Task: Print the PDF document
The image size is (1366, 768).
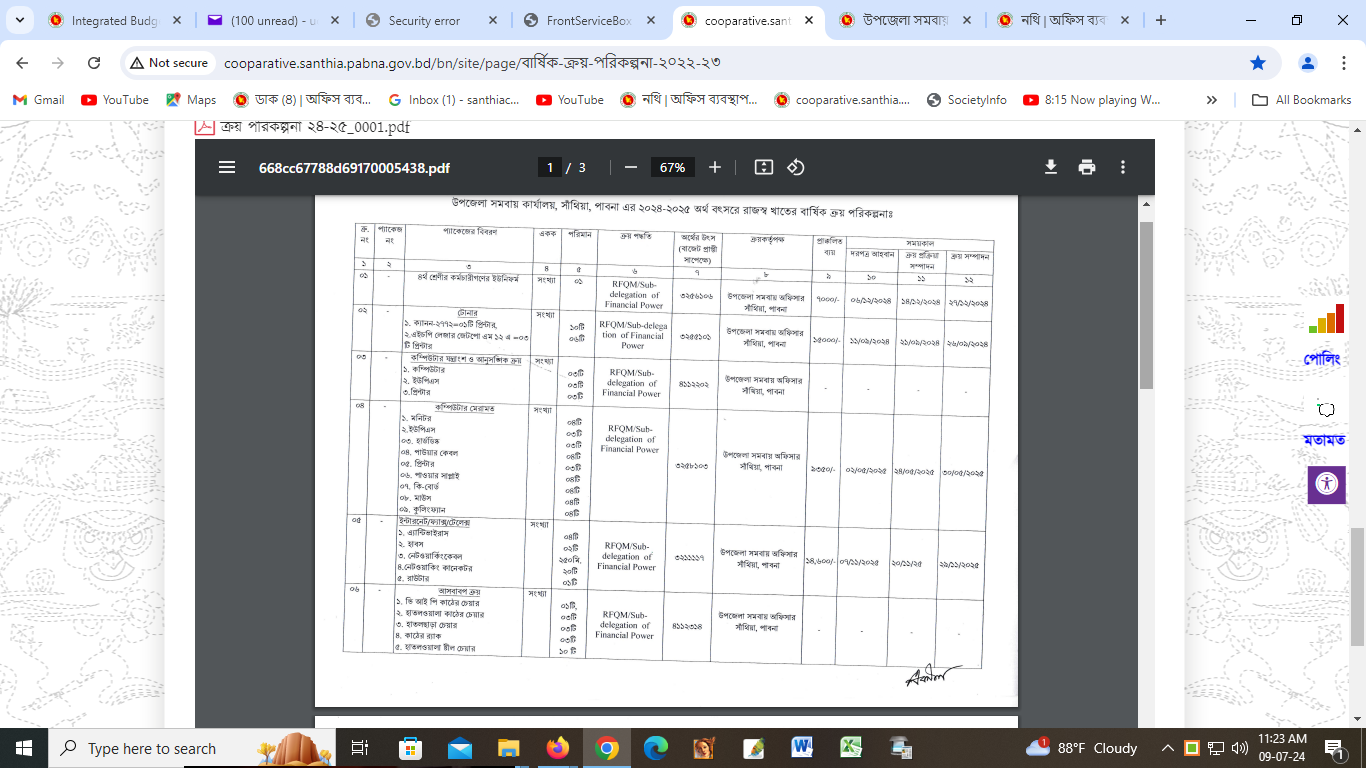Action: pyautogui.click(x=1087, y=168)
